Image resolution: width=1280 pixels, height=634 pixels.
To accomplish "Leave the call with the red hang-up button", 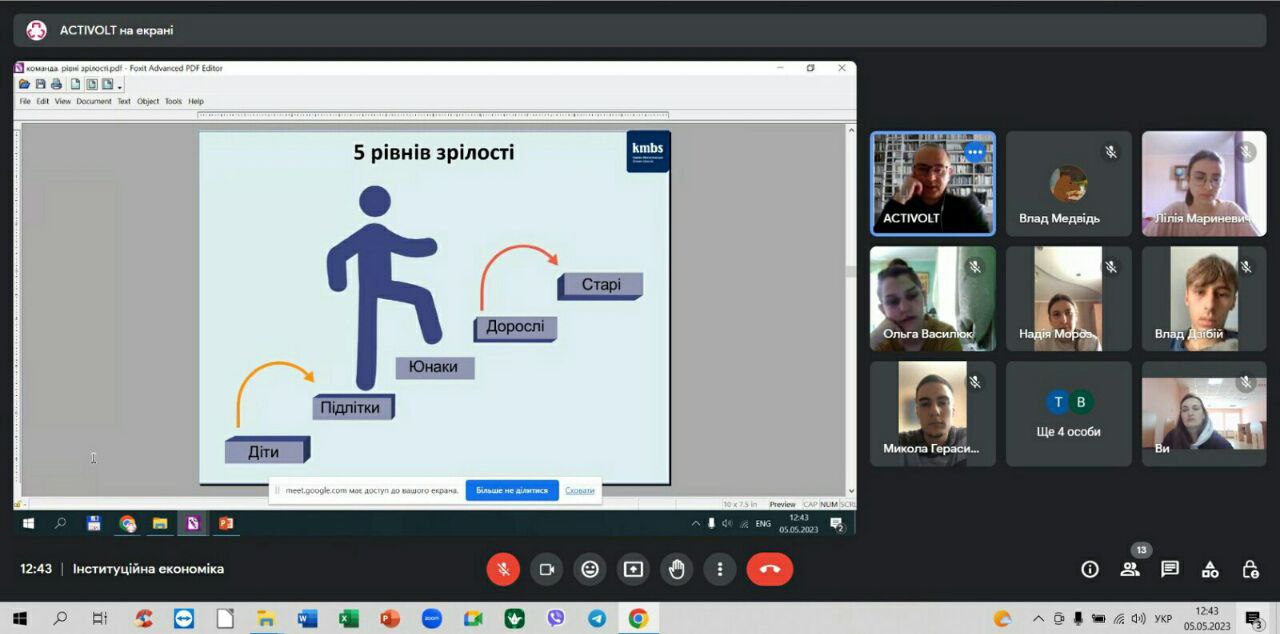I will point(769,569).
